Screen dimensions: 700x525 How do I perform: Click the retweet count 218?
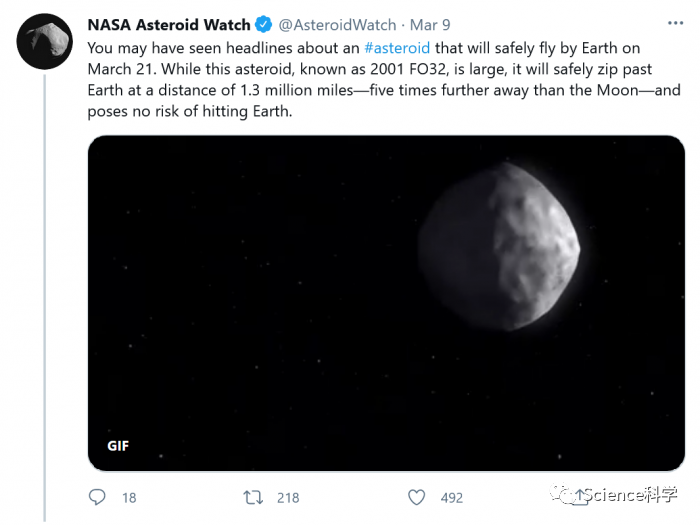(288, 498)
